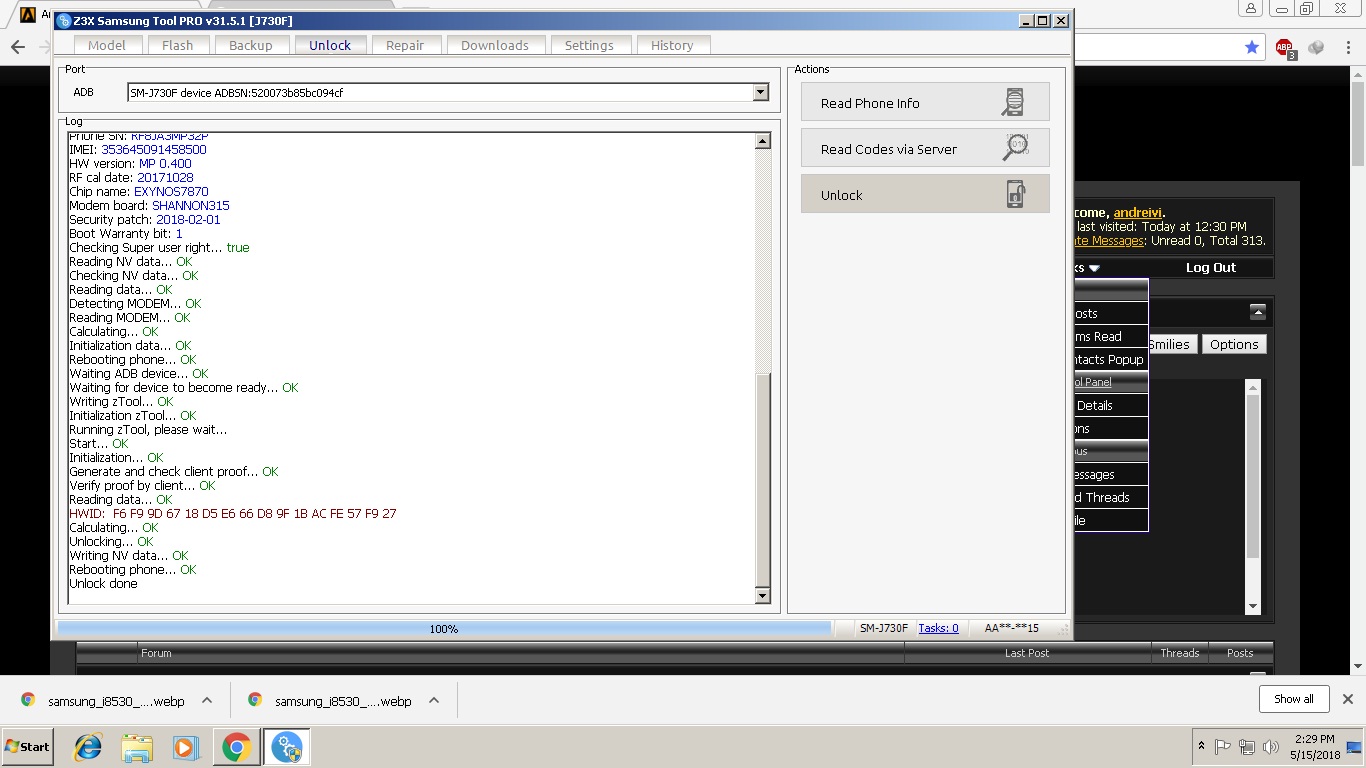Open Chrome's three-dot menu
The height and width of the screenshot is (768, 1366).
(1346, 47)
